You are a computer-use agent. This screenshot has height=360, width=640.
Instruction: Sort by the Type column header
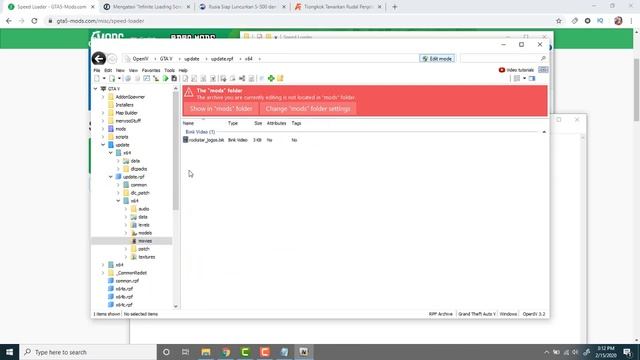click(233, 123)
